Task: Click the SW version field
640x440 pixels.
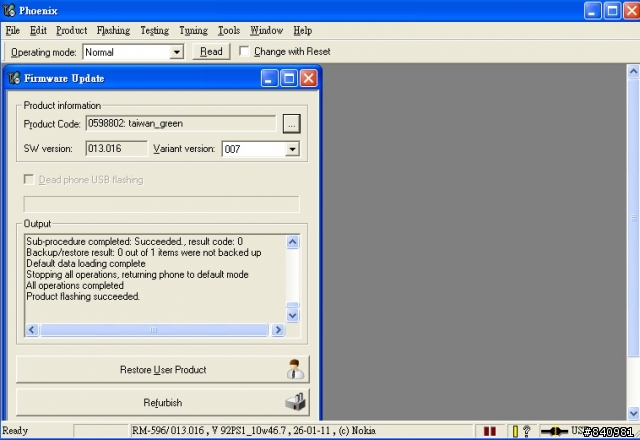Action: tap(116, 149)
